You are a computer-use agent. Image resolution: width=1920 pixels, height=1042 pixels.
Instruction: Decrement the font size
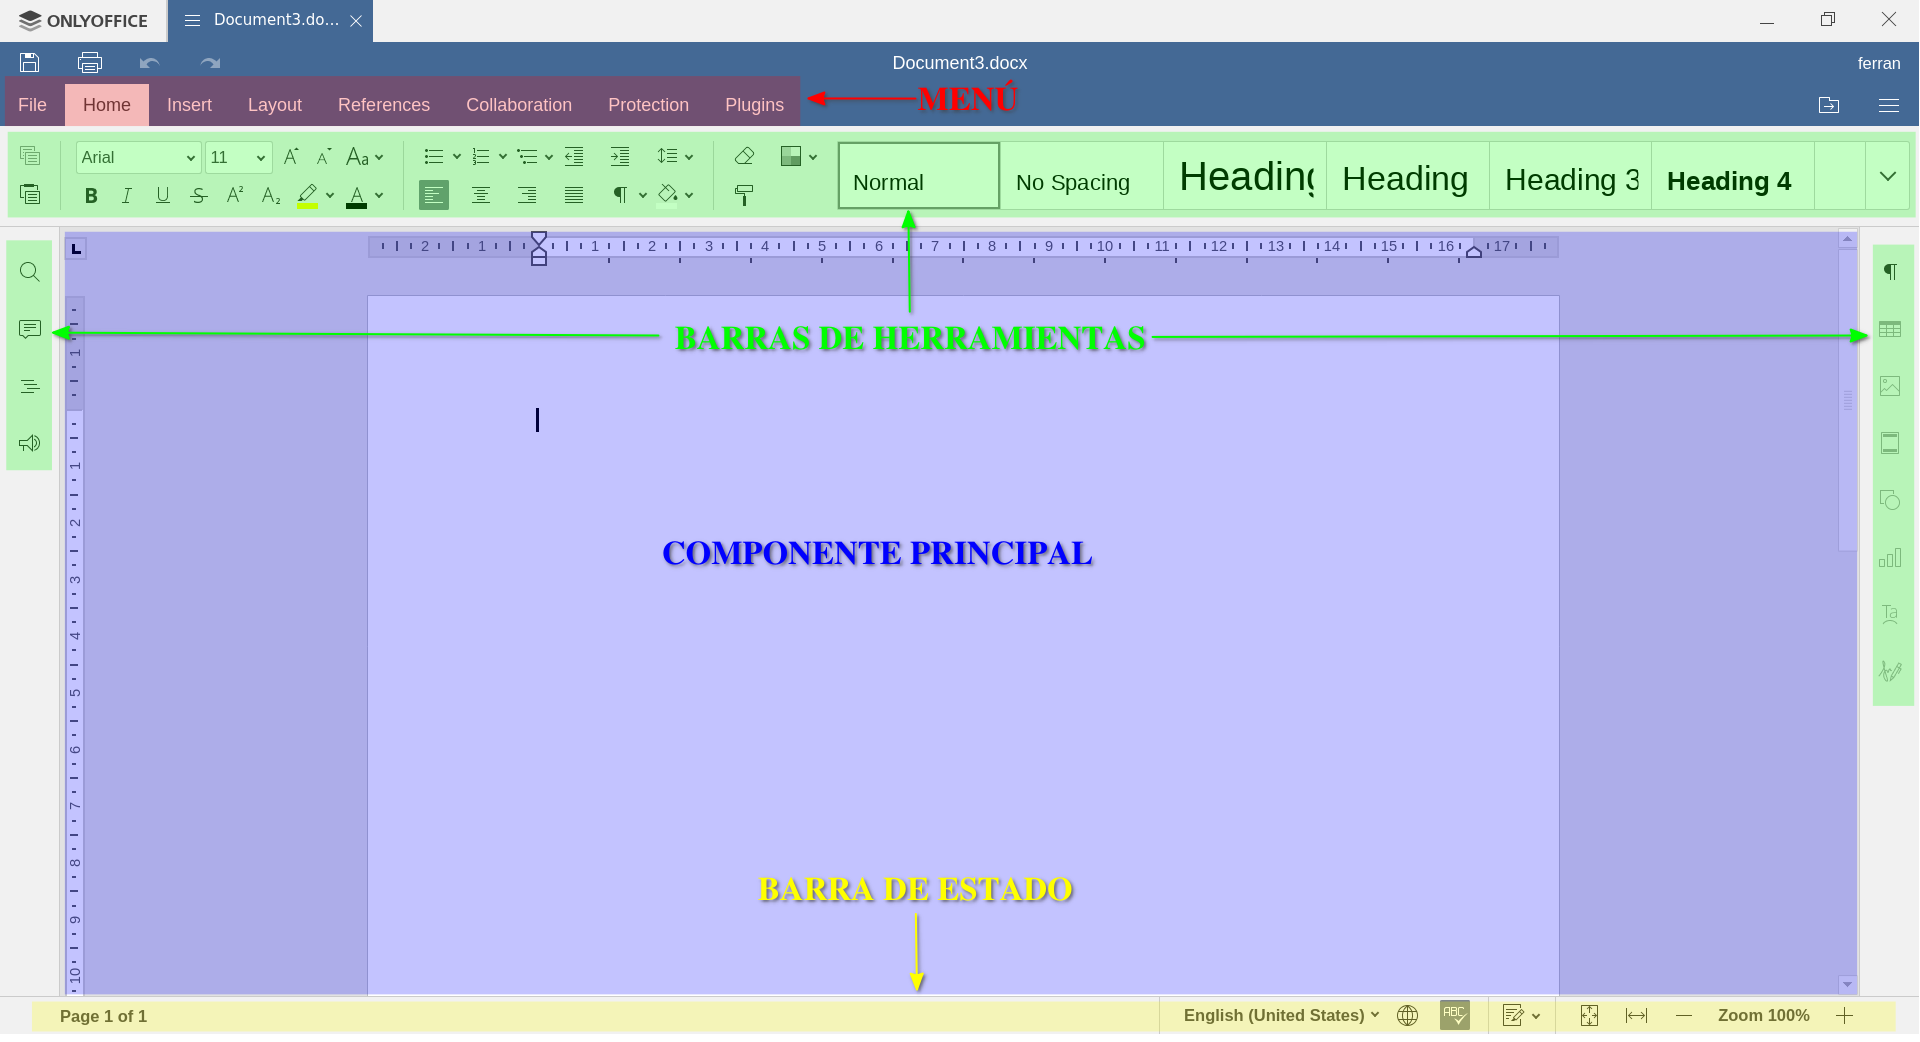324,157
